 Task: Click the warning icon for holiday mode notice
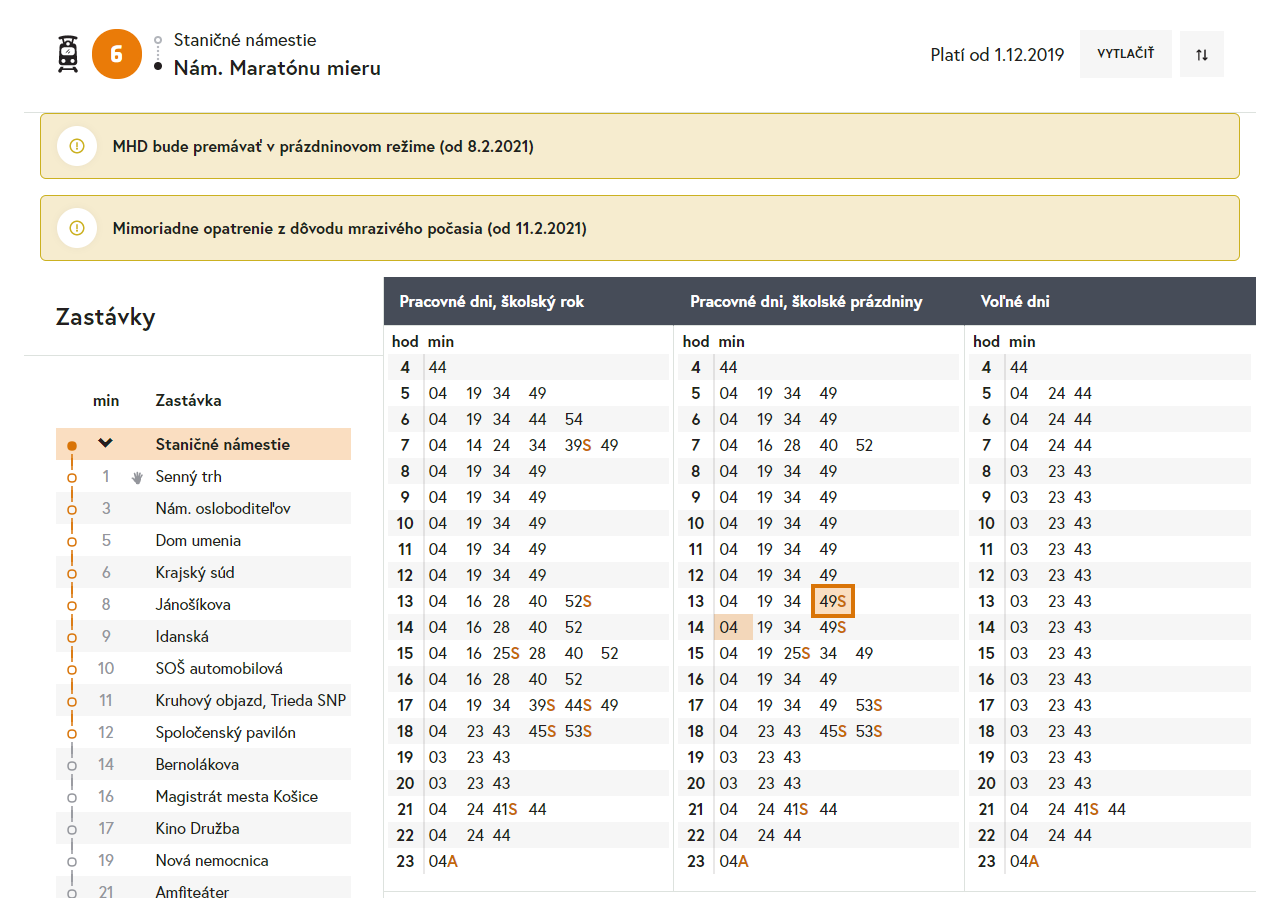(77, 146)
